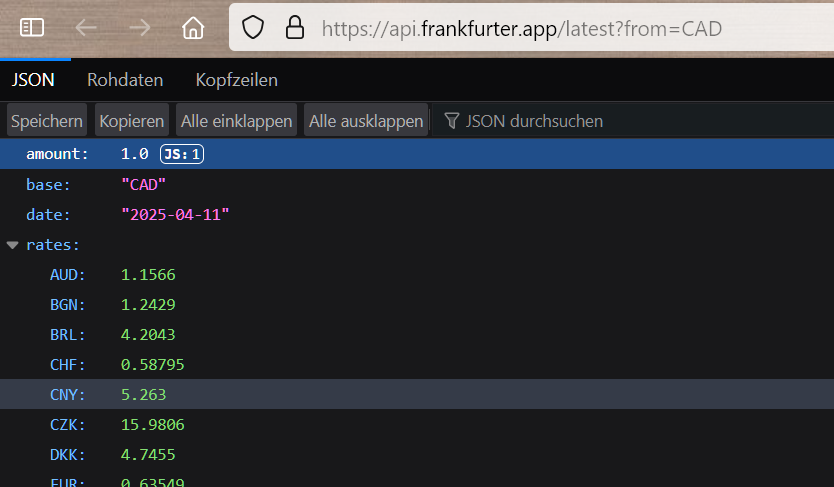
Task: Select the CZK rate row
Action: coord(417,425)
